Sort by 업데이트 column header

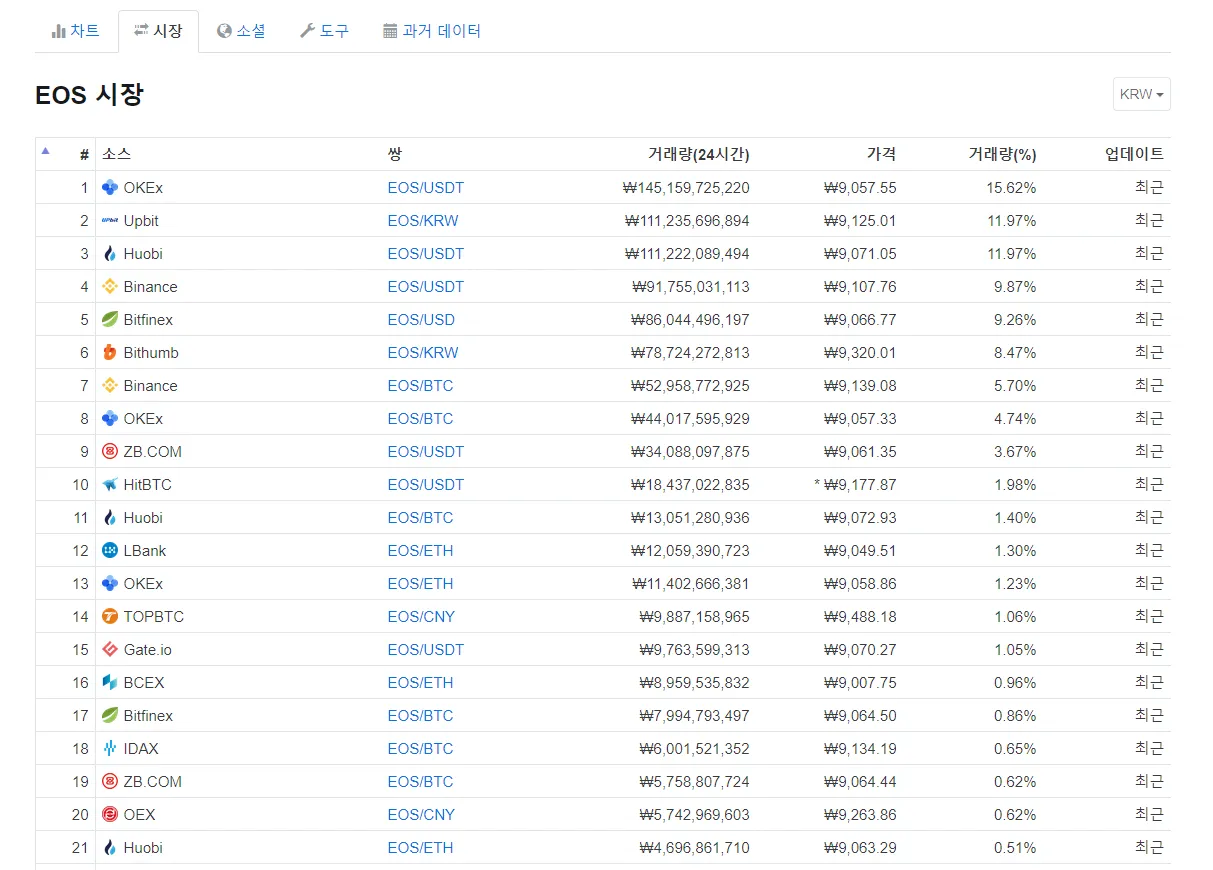[1134, 154]
